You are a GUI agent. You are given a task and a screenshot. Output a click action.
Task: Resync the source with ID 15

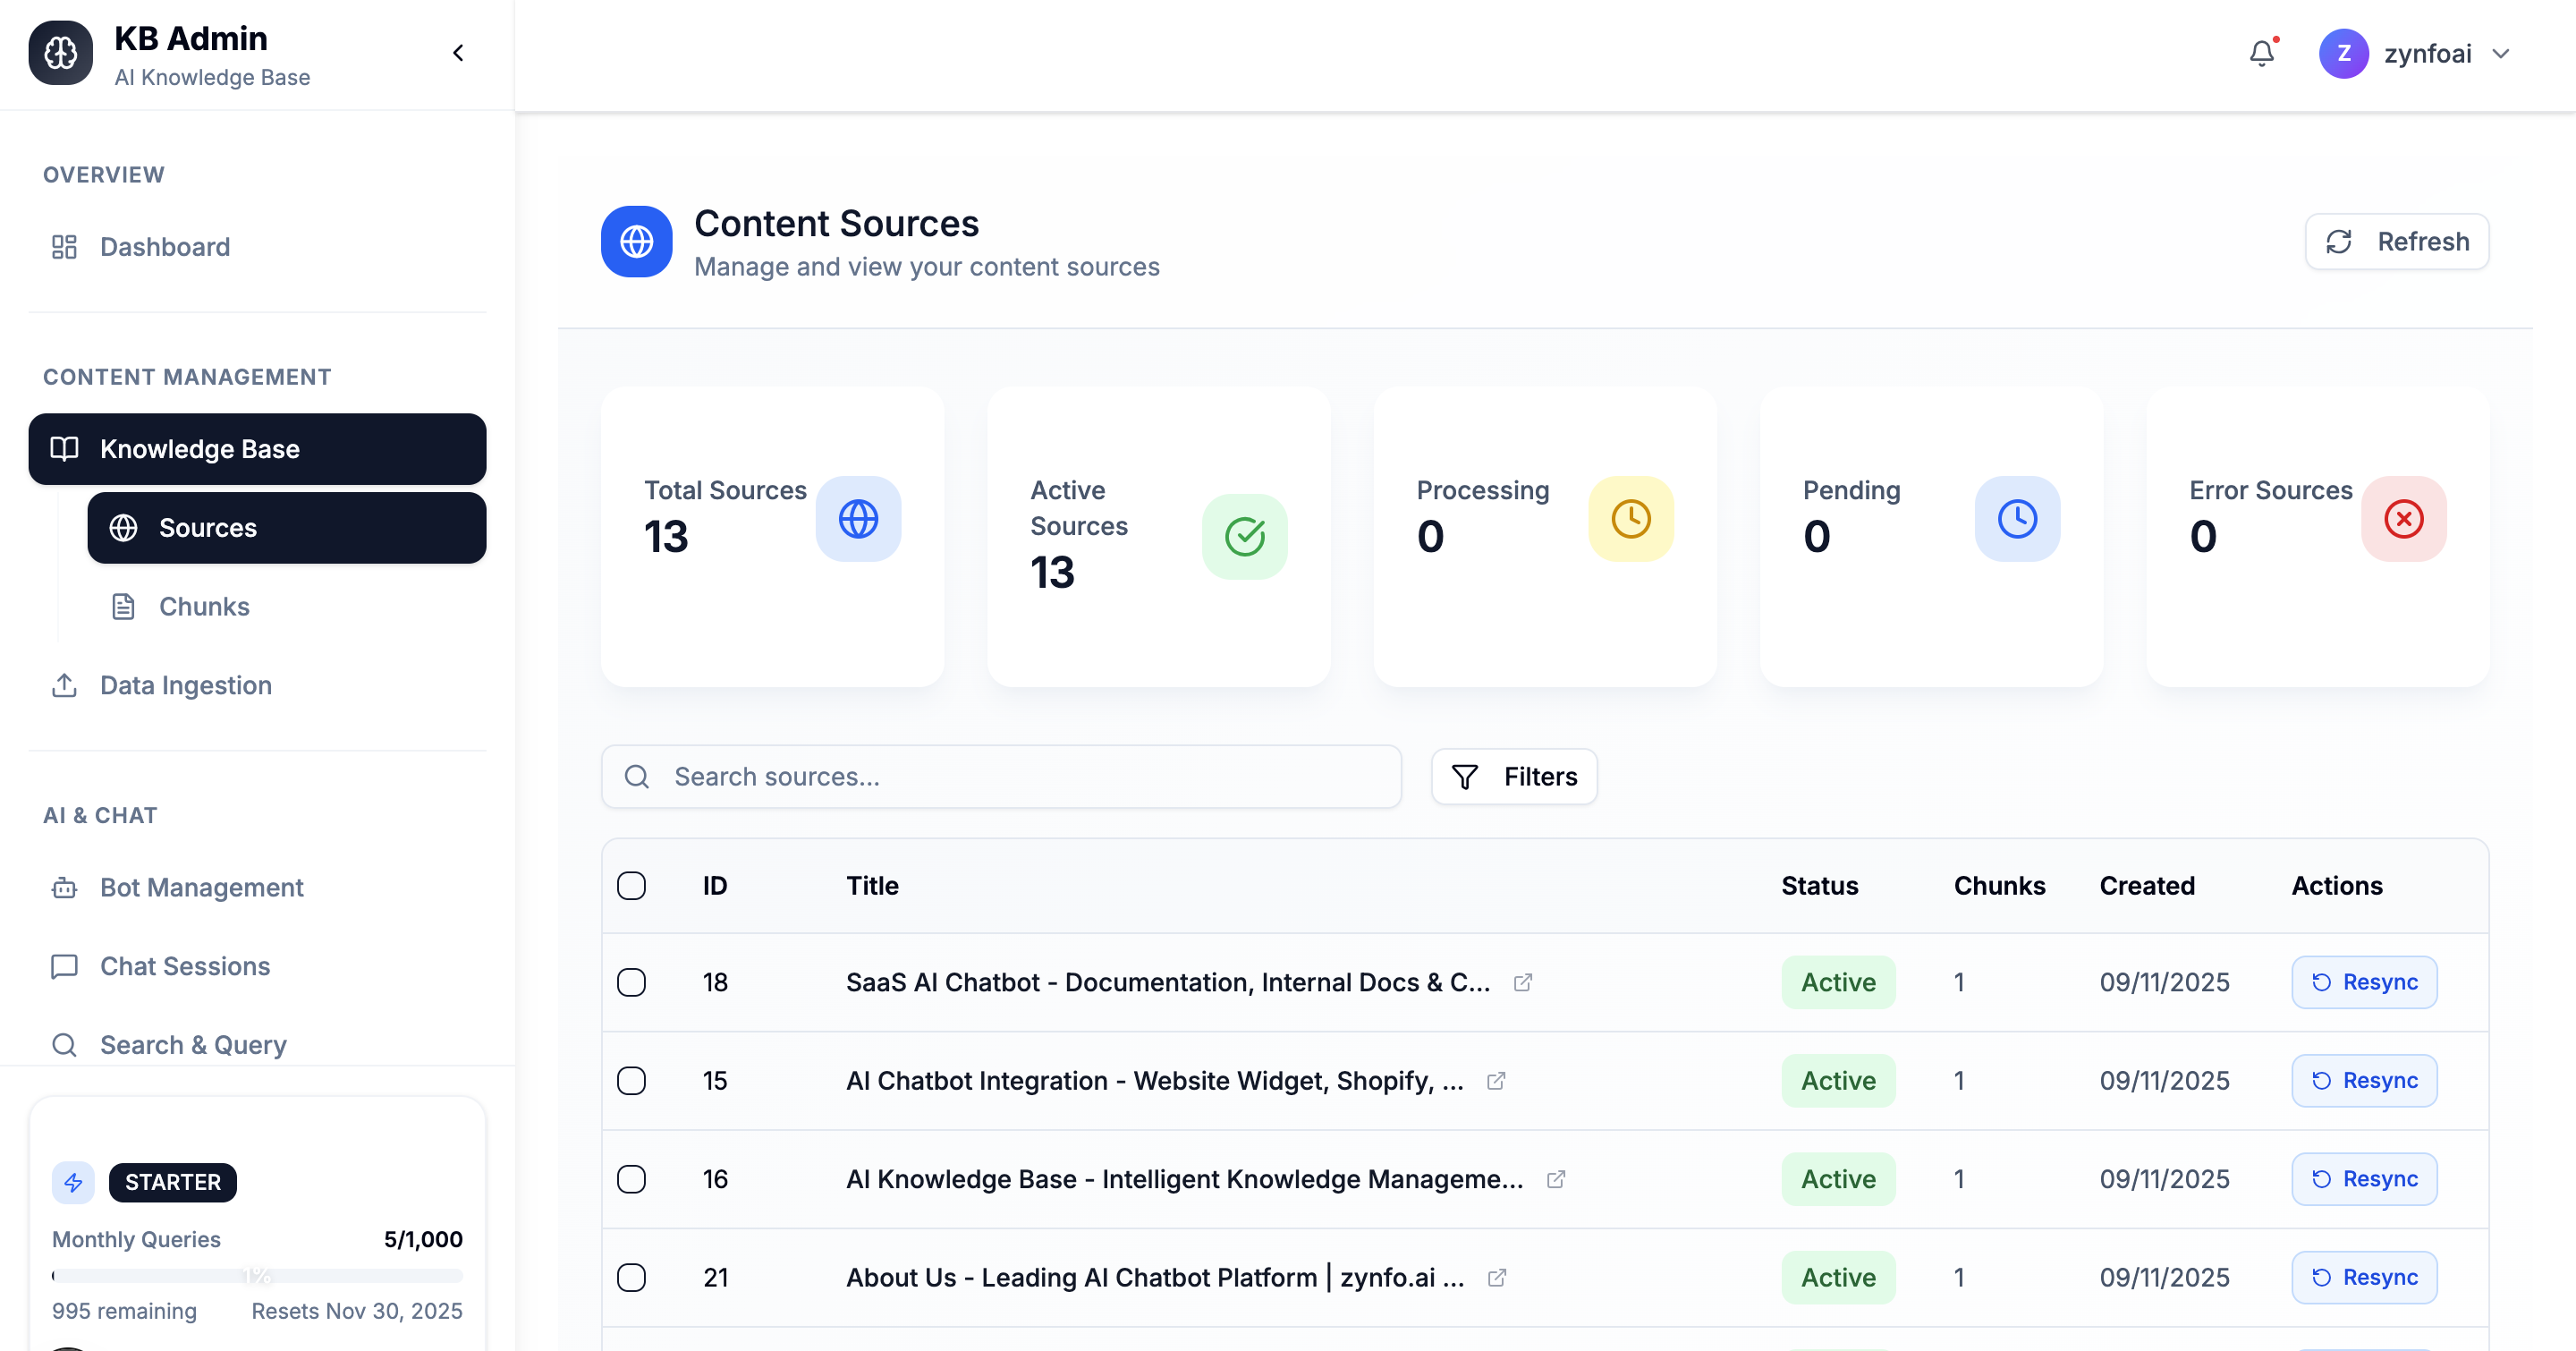pos(2363,1080)
